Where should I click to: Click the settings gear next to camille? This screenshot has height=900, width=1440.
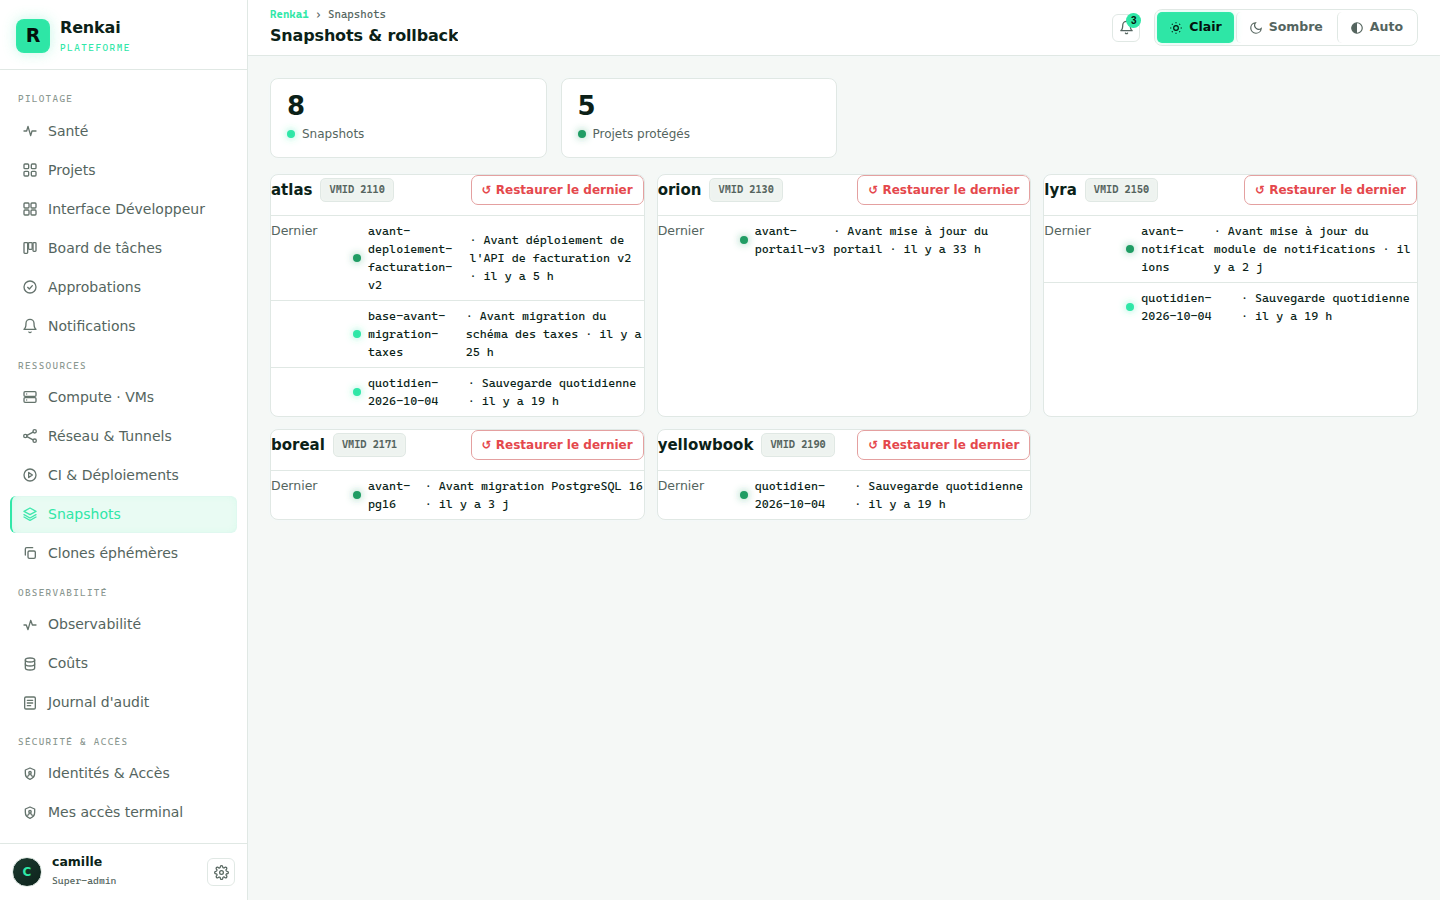point(221,872)
